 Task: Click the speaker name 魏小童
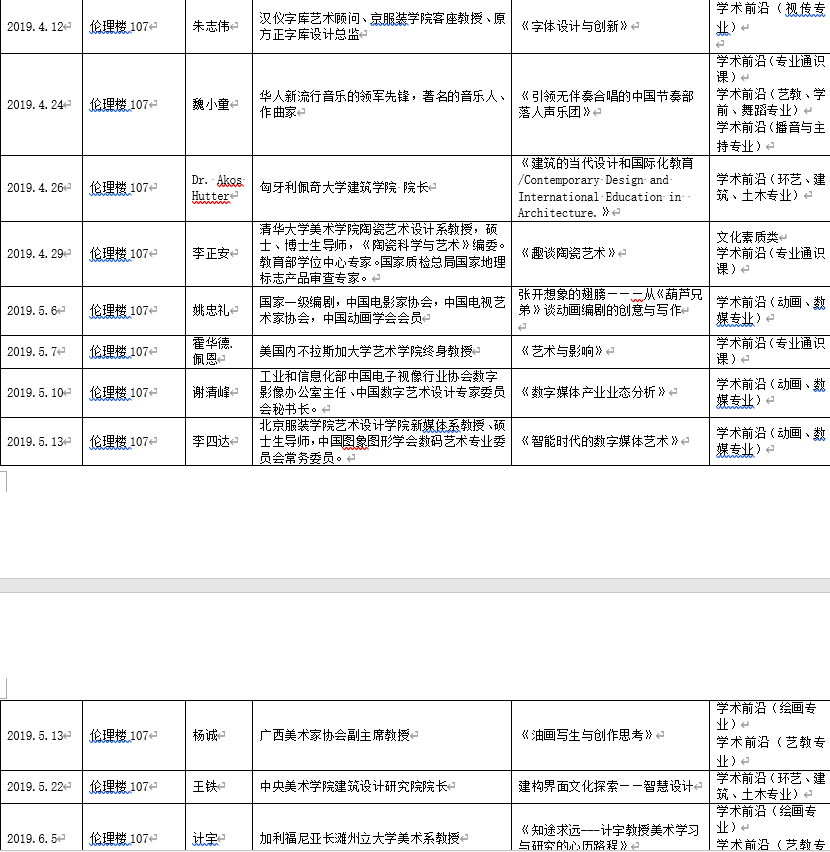click(x=210, y=104)
